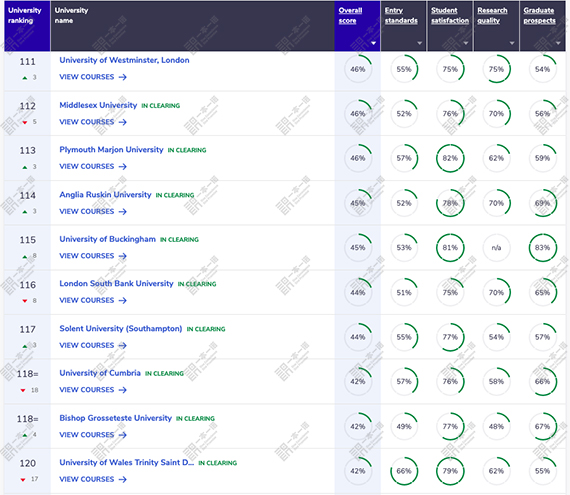570x495 pixels.
Task: Click London South Bank's 51% entry standards dial
Action: pyautogui.click(x=404, y=293)
